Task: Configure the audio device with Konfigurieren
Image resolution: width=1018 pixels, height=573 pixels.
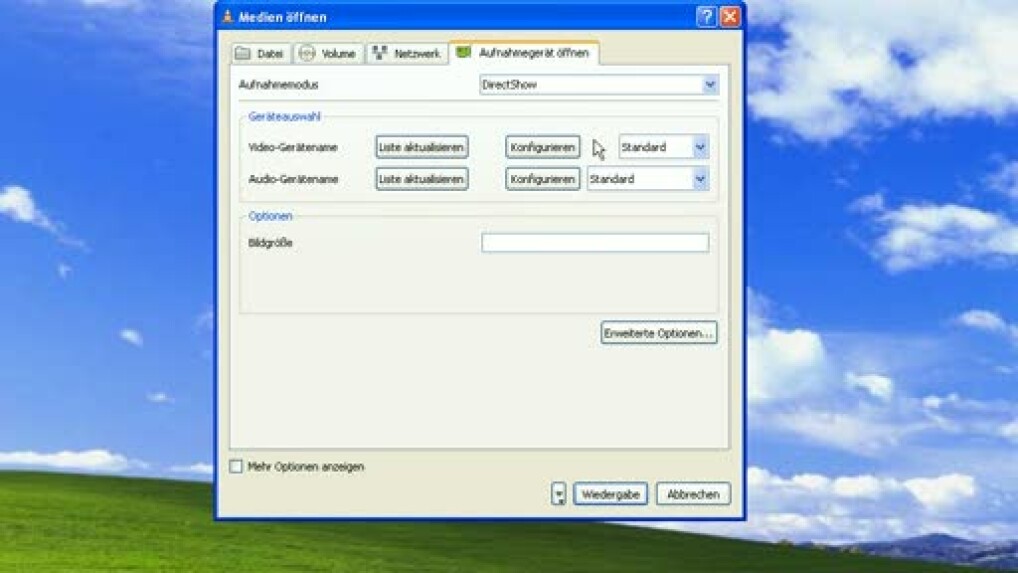Action: 542,179
